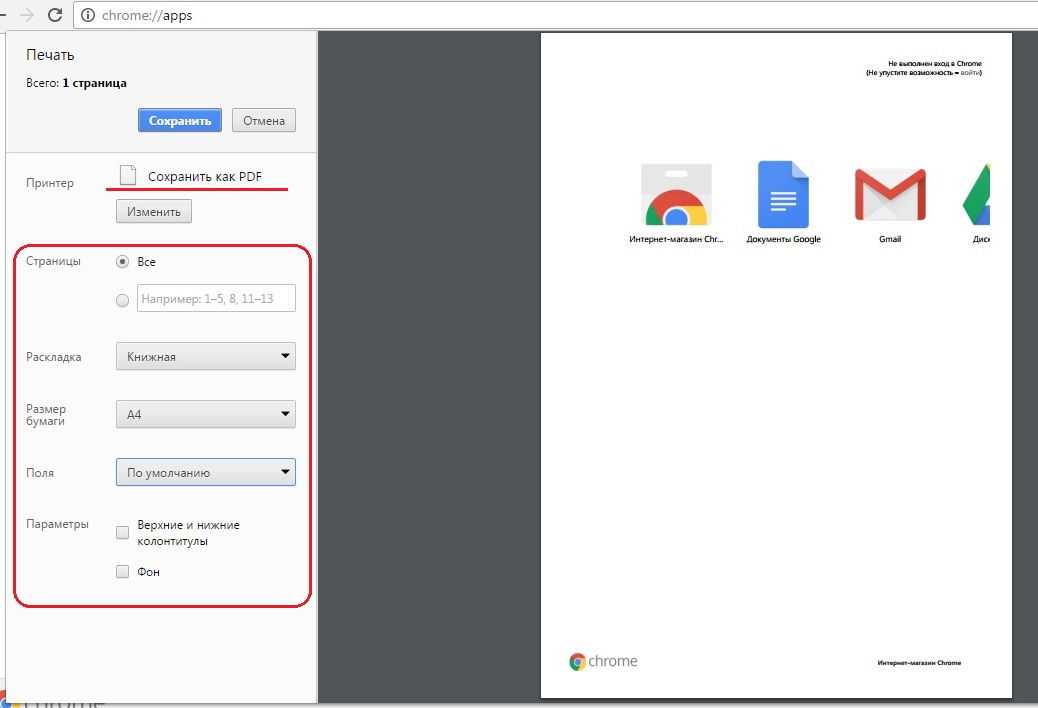Screen dimensions: 1038x708
Task: Click the Gmail icon in preview
Action: (890, 195)
